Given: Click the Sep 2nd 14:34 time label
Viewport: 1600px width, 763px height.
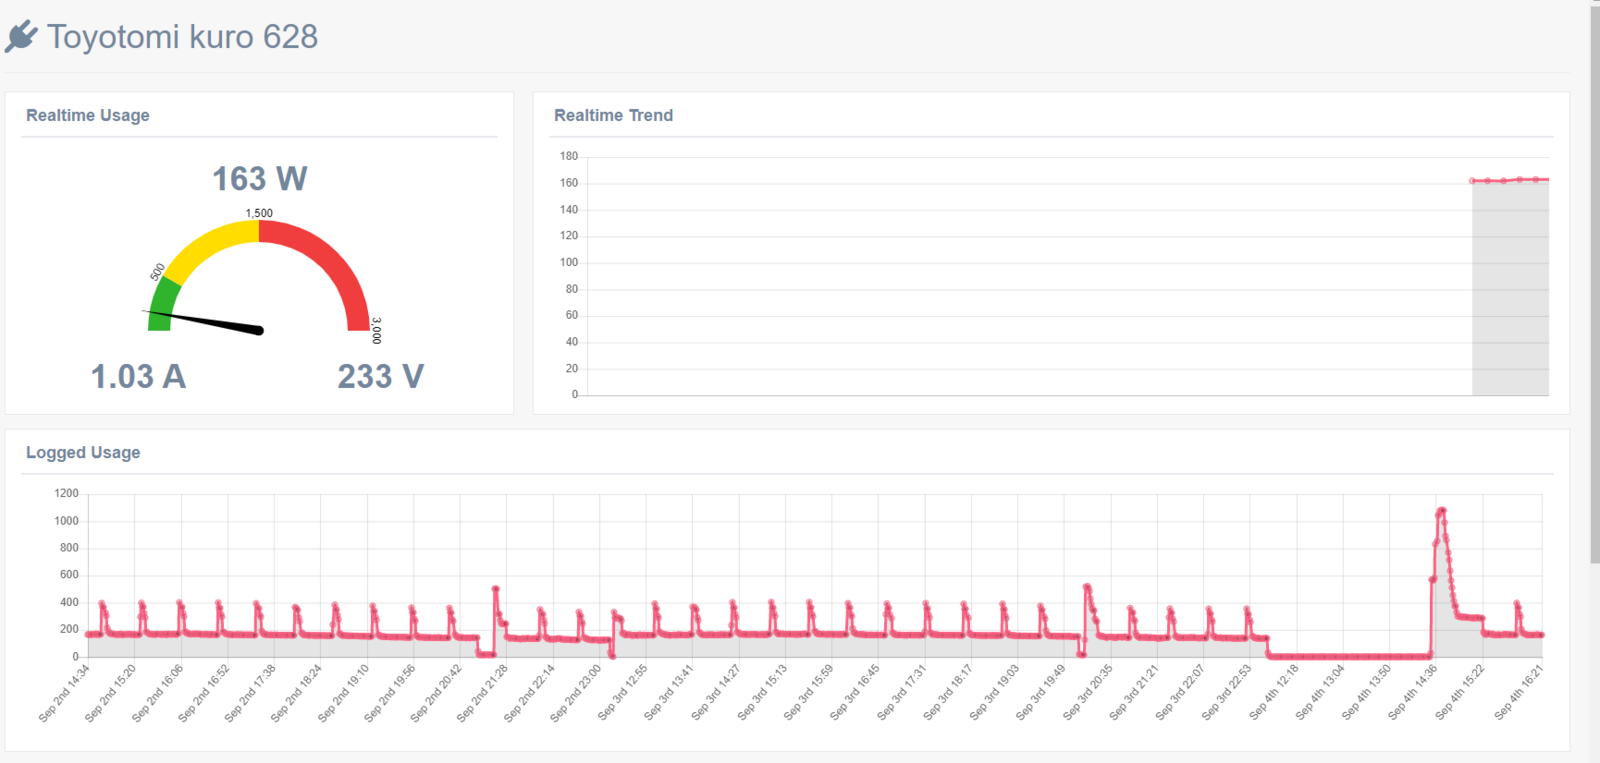Looking at the screenshot, I should (x=64, y=692).
